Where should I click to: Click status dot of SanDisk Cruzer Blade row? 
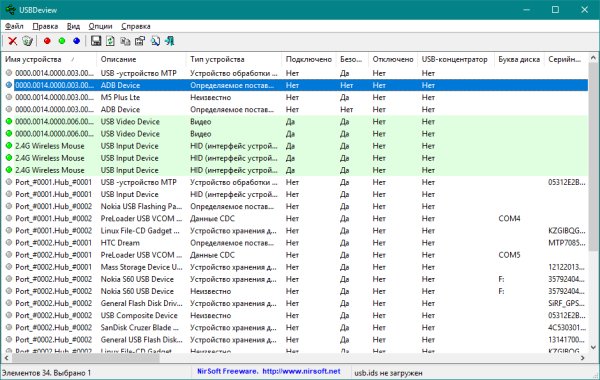tap(9, 328)
